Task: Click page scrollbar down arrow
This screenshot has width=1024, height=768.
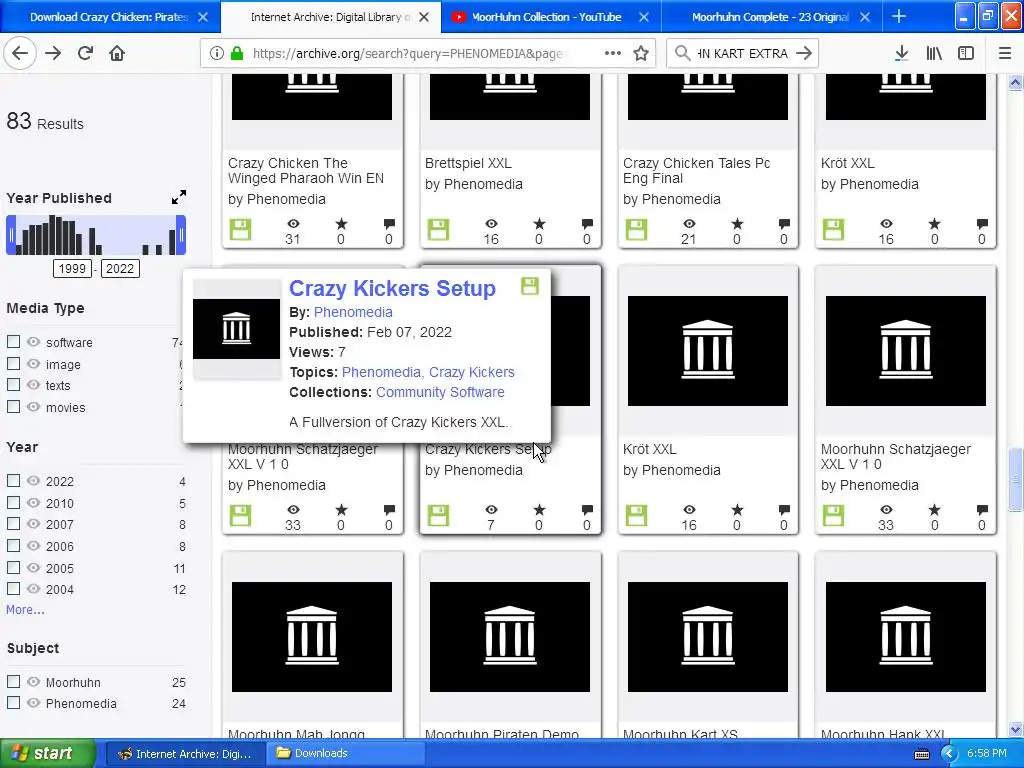Action: 1015,730
